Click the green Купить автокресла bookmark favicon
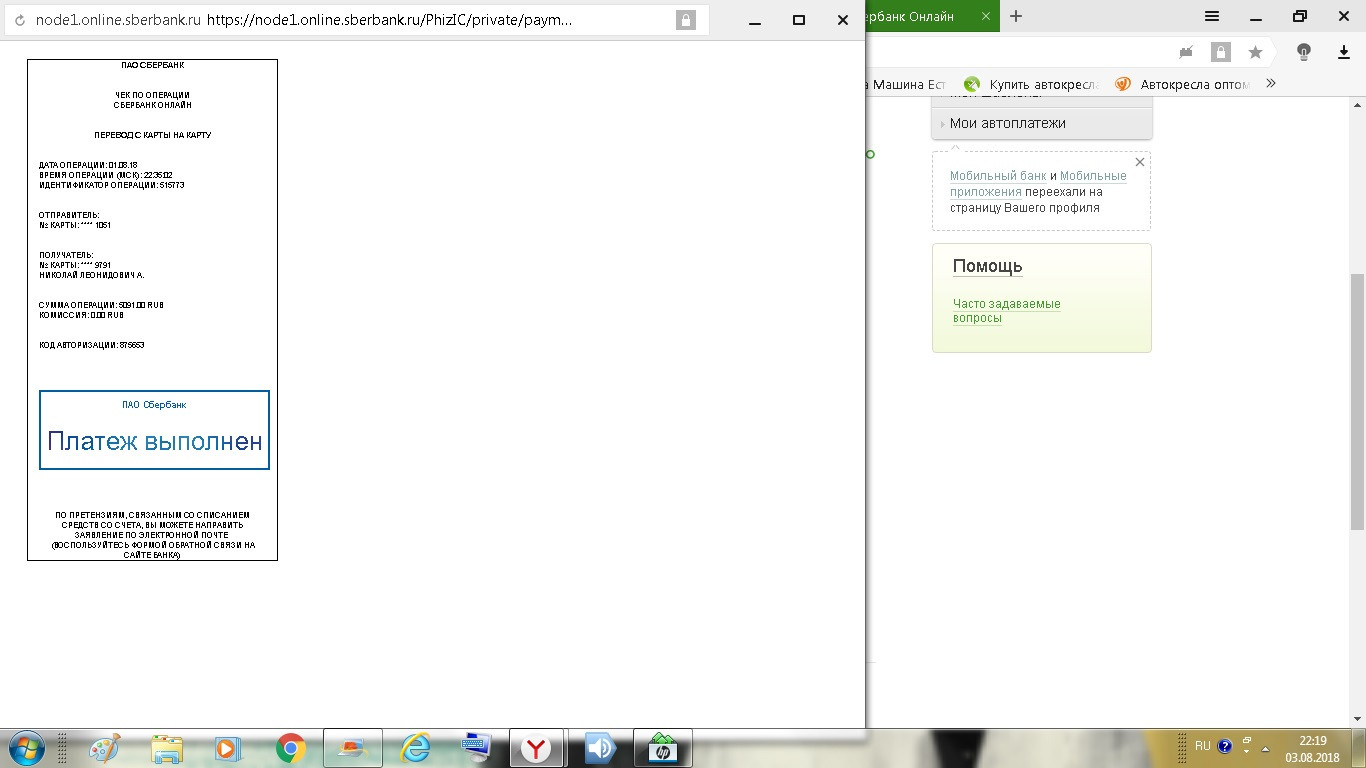 972,85
